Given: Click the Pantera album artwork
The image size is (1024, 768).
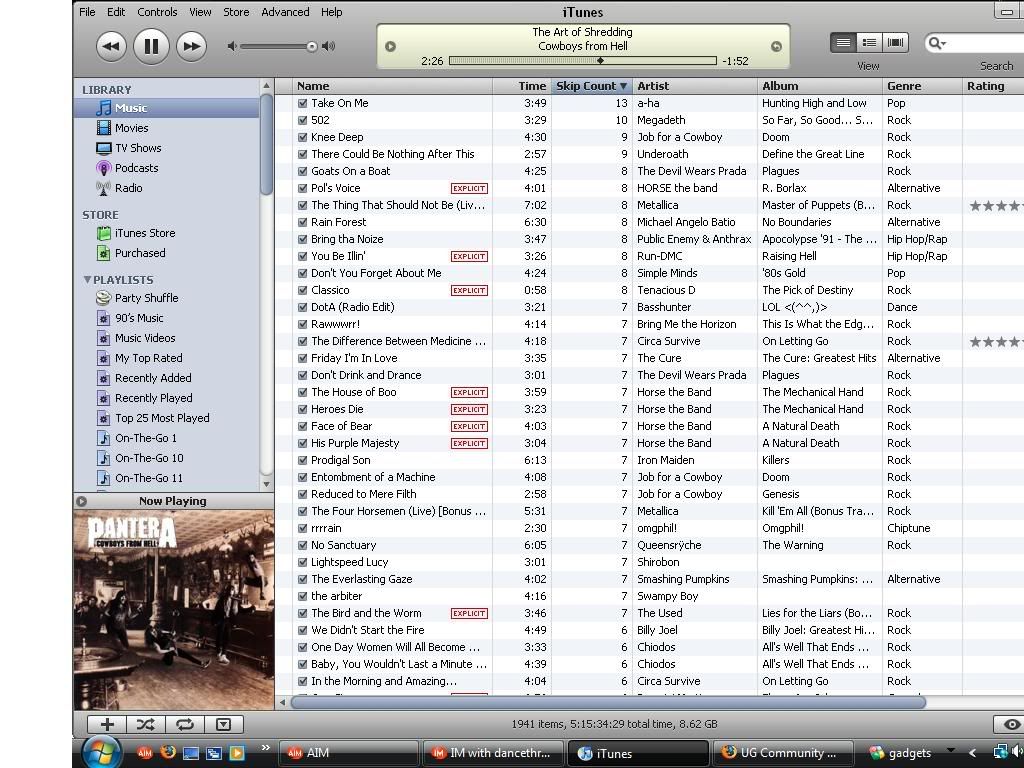Looking at the screenshot, I should (x=174, y=610).
